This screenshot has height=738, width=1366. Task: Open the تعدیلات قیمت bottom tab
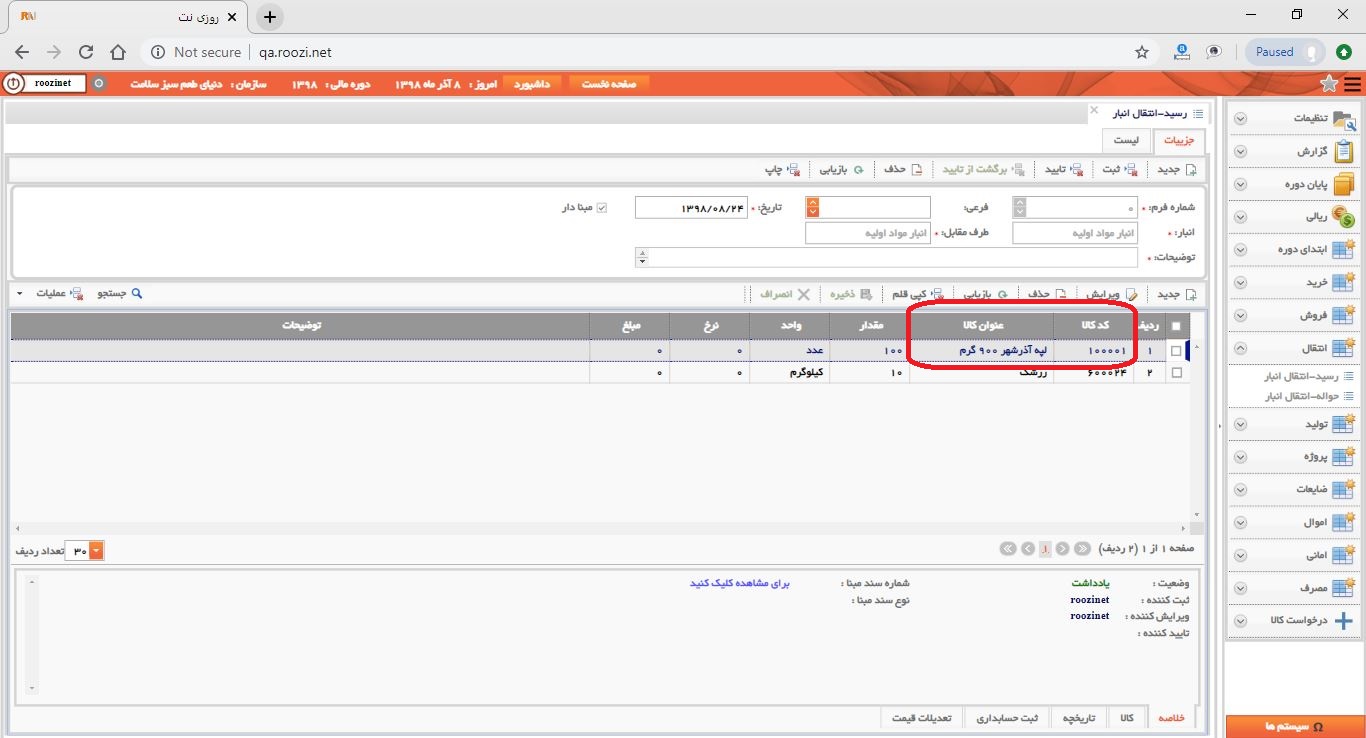(921, 718)
